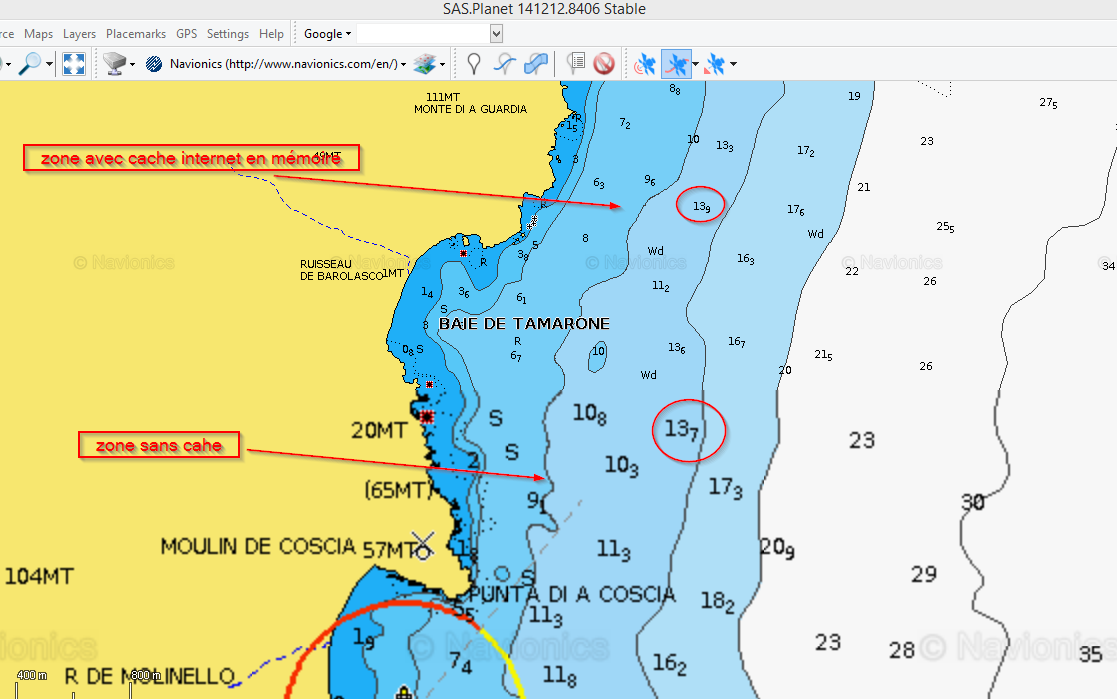Expand the tile source dropdown arrow
This screenshot has height=699, width=1117.
133,64
